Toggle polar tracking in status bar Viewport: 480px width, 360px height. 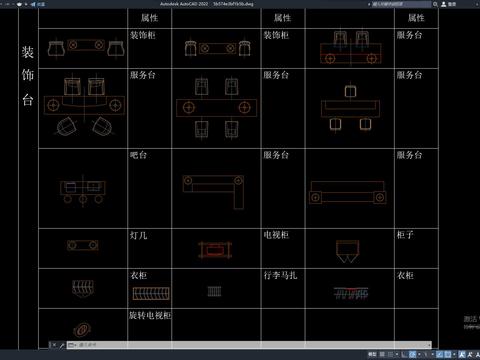(x=412, y=354)
